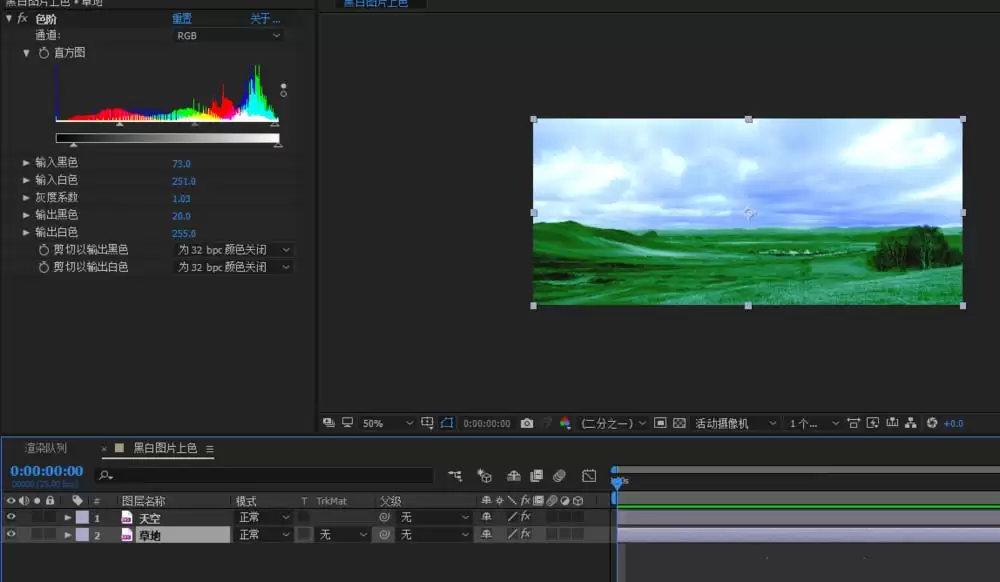Click the 重置 reset link
This screenshot has width=1000, height=582.
click(182, 18)
